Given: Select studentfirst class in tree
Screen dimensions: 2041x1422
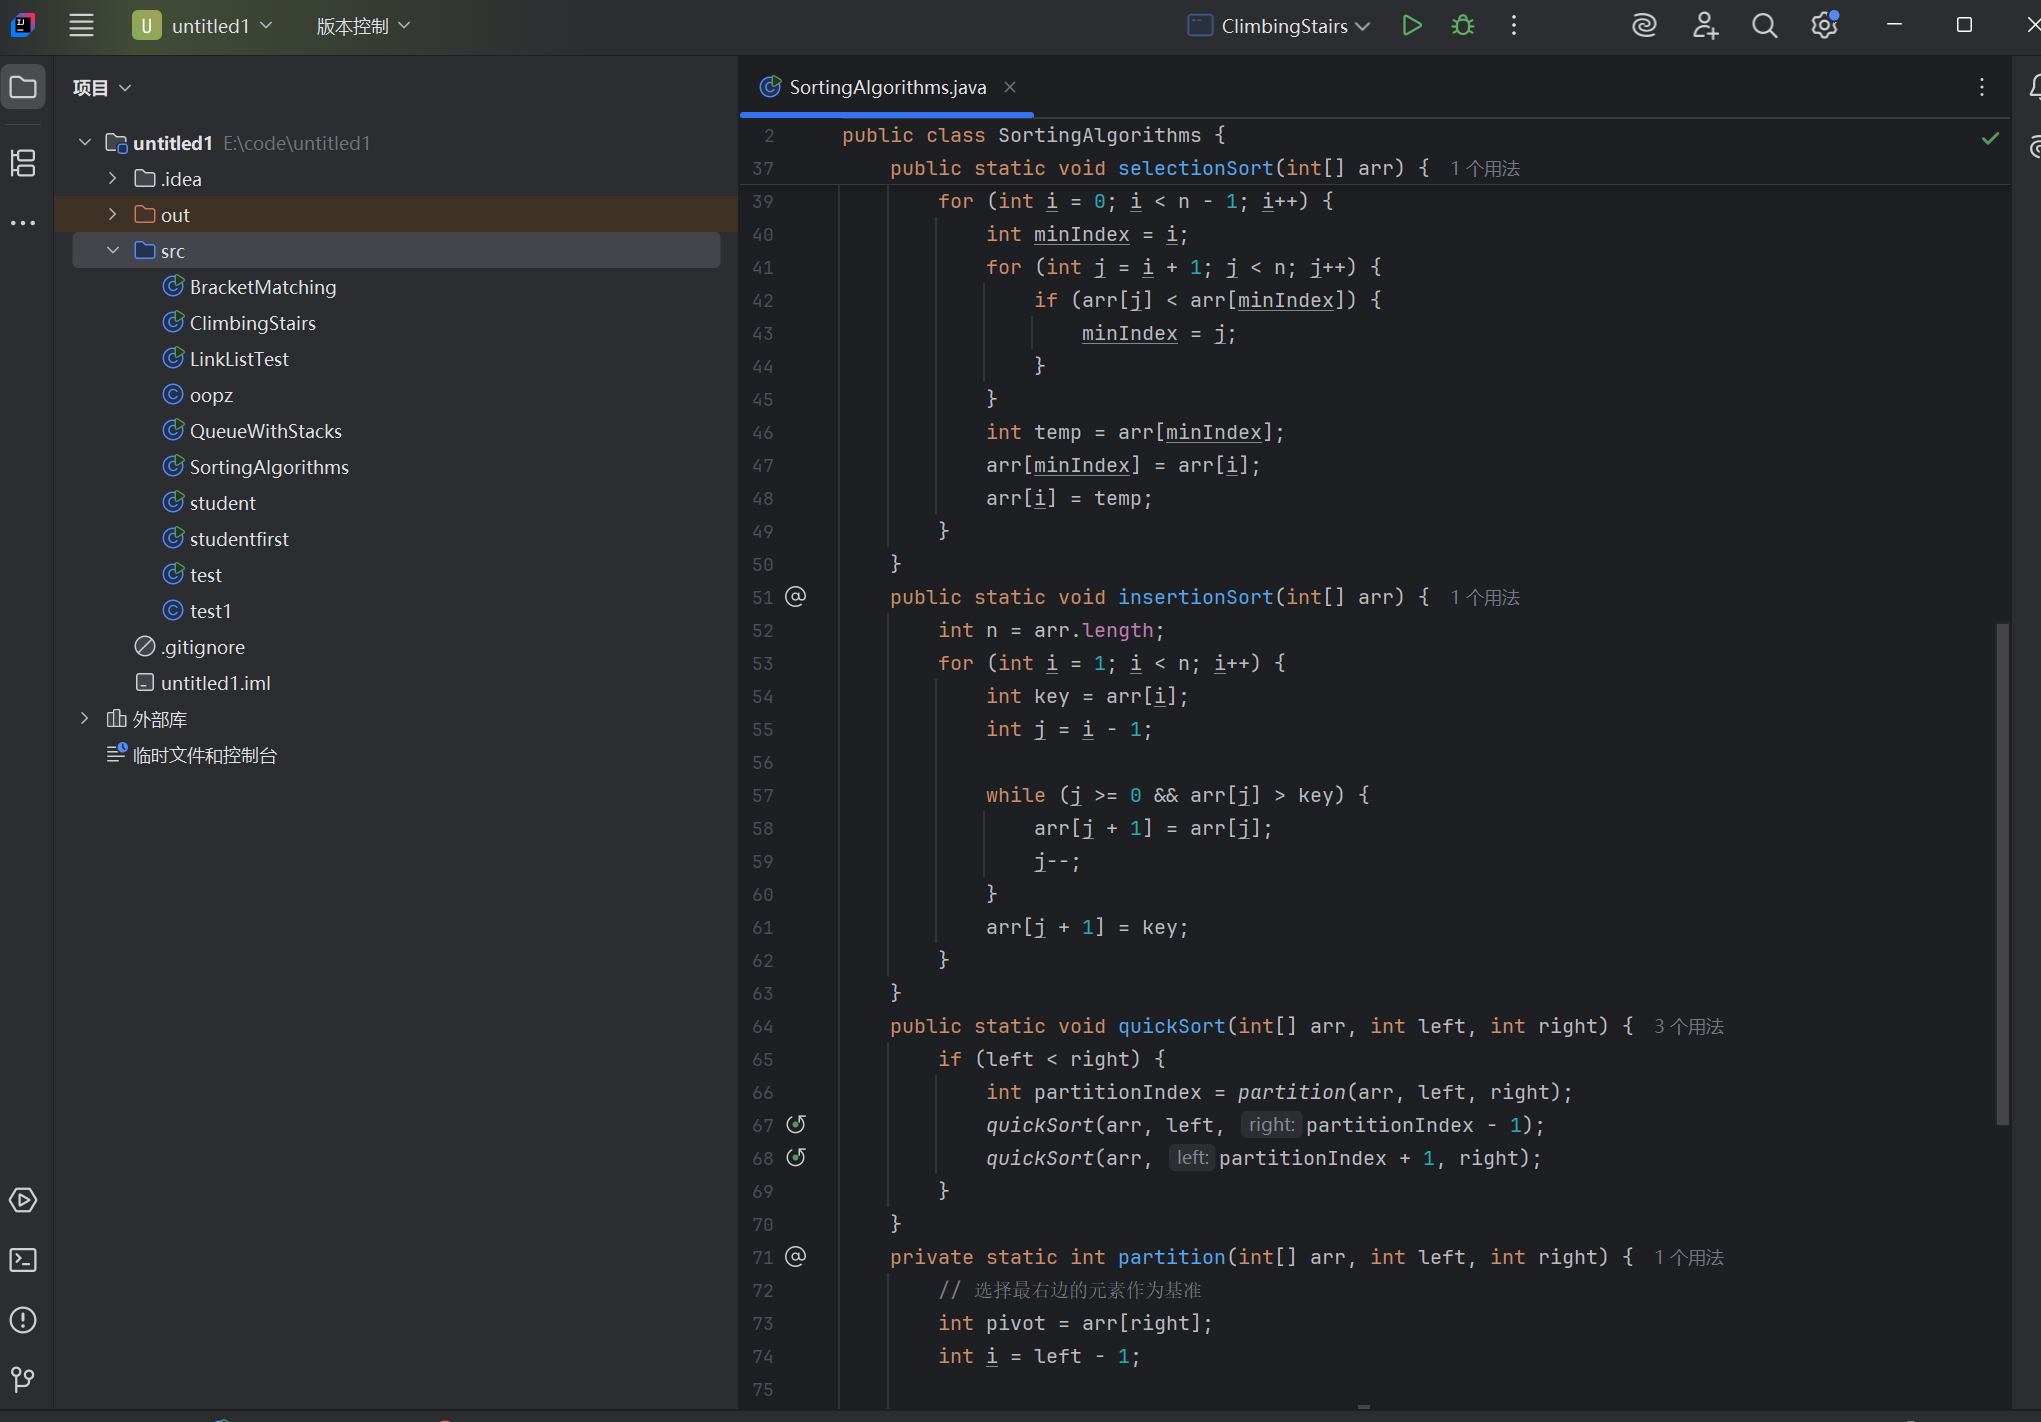Looking at the screenshot, I should (226, 539).
